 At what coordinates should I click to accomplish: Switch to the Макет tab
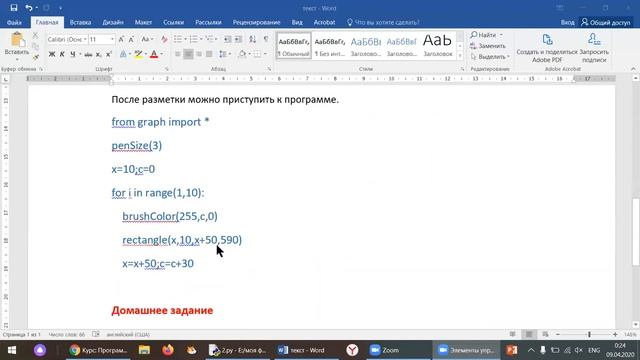pos(143,22)
